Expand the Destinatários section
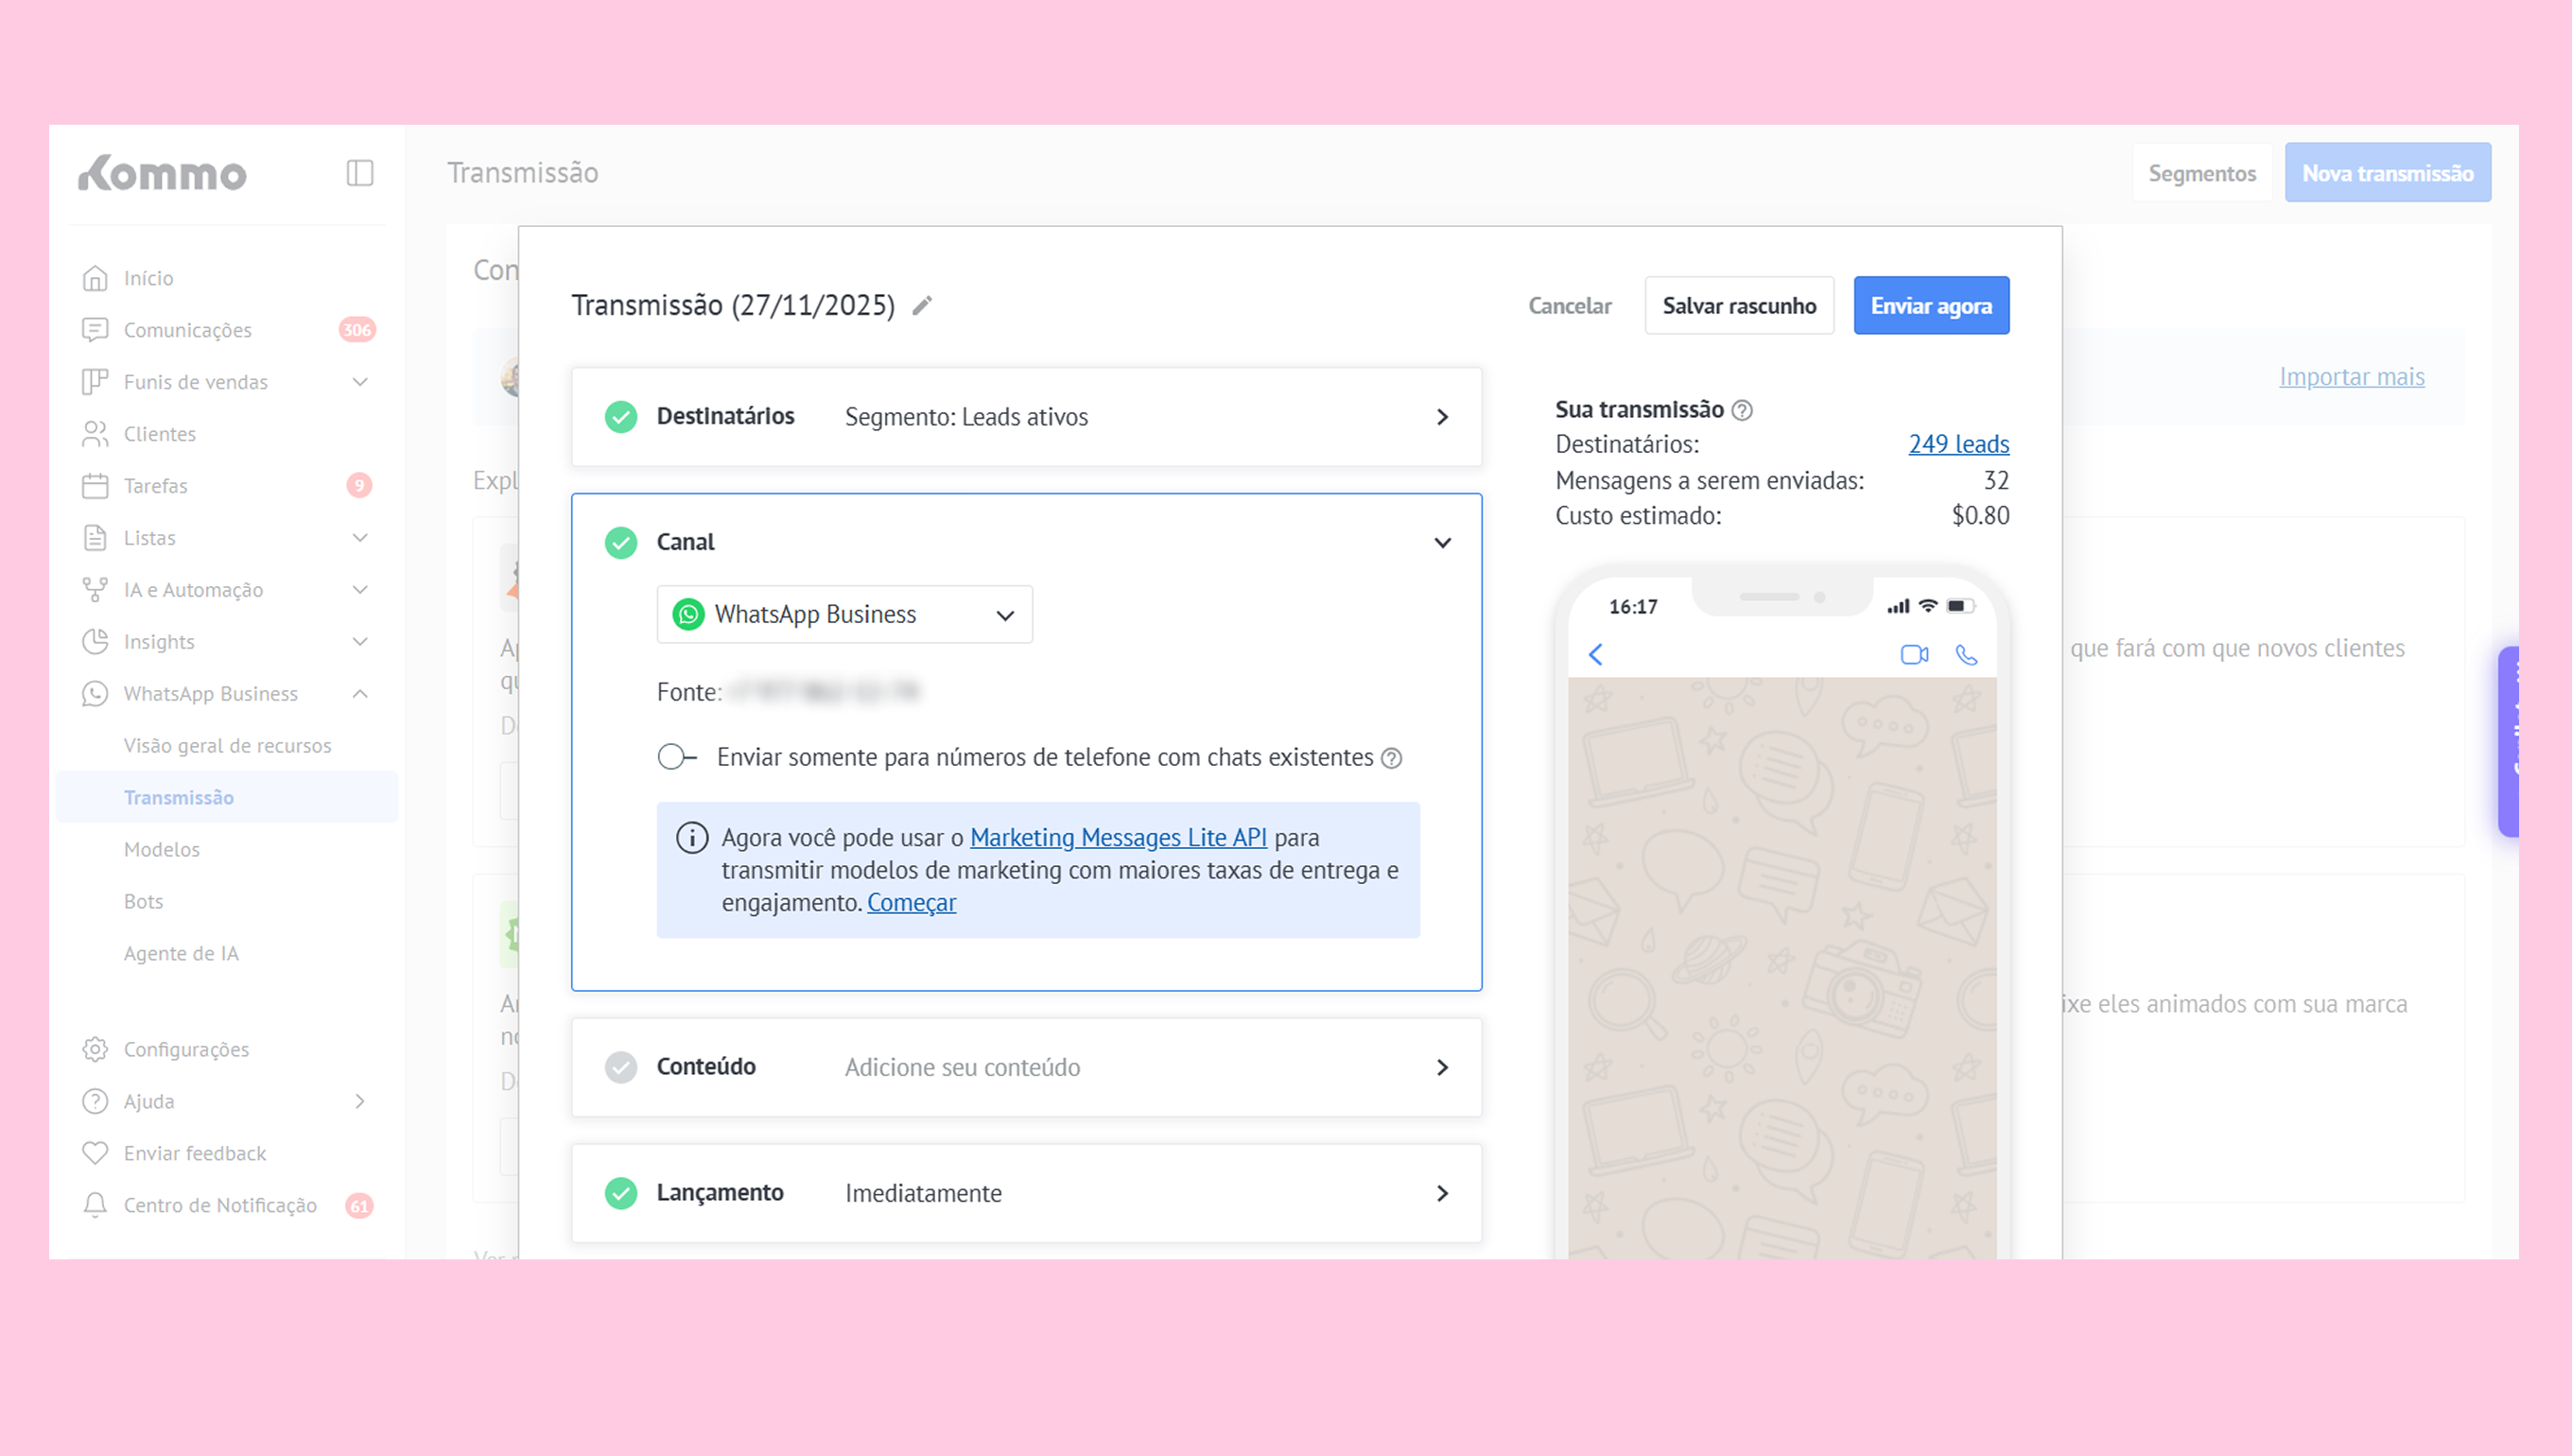This screenshot has width=2572, height=1456. (x=1442, y=417)
